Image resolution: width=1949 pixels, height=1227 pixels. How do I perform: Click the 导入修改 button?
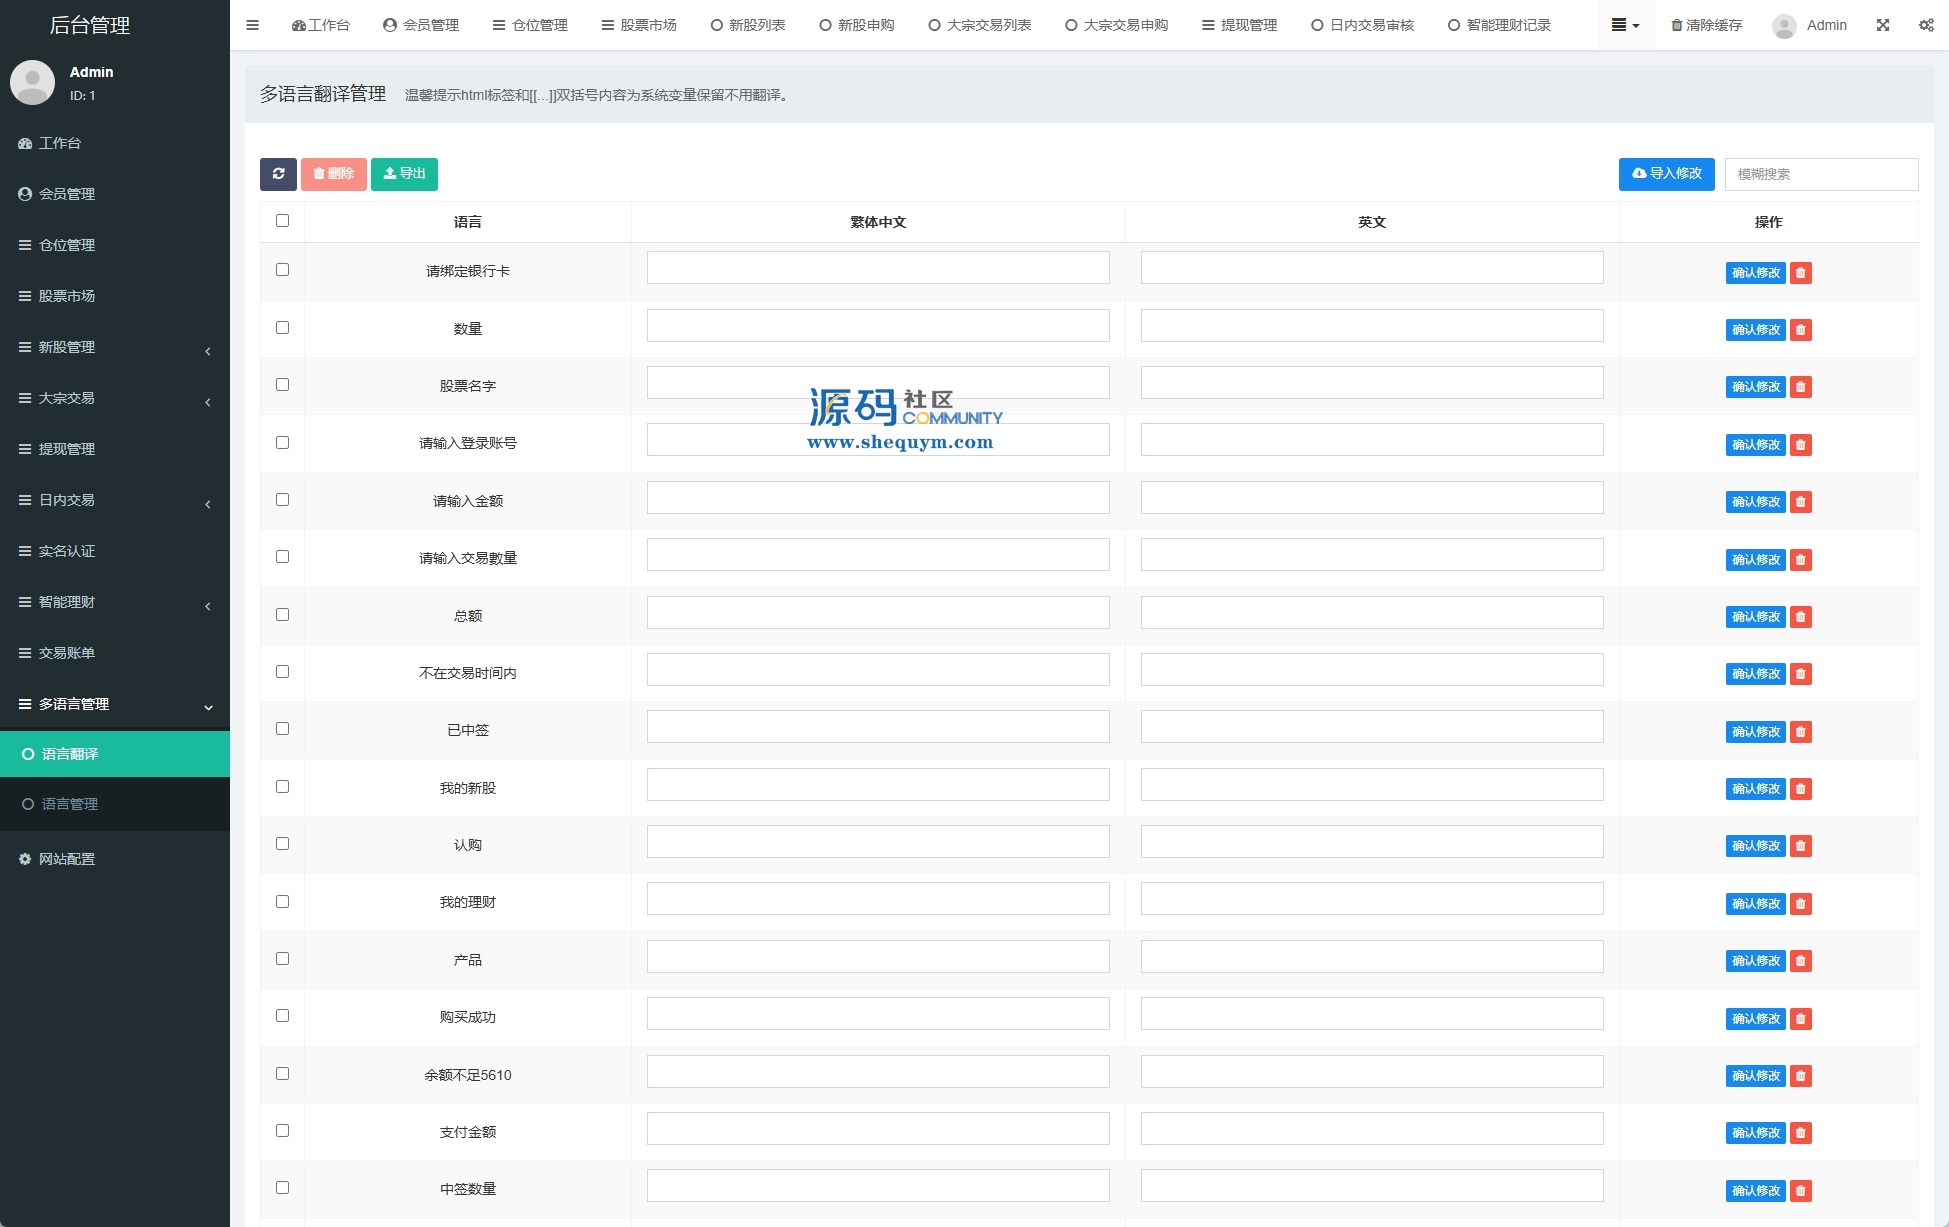pyautogui.click(x=1666, y=174)
